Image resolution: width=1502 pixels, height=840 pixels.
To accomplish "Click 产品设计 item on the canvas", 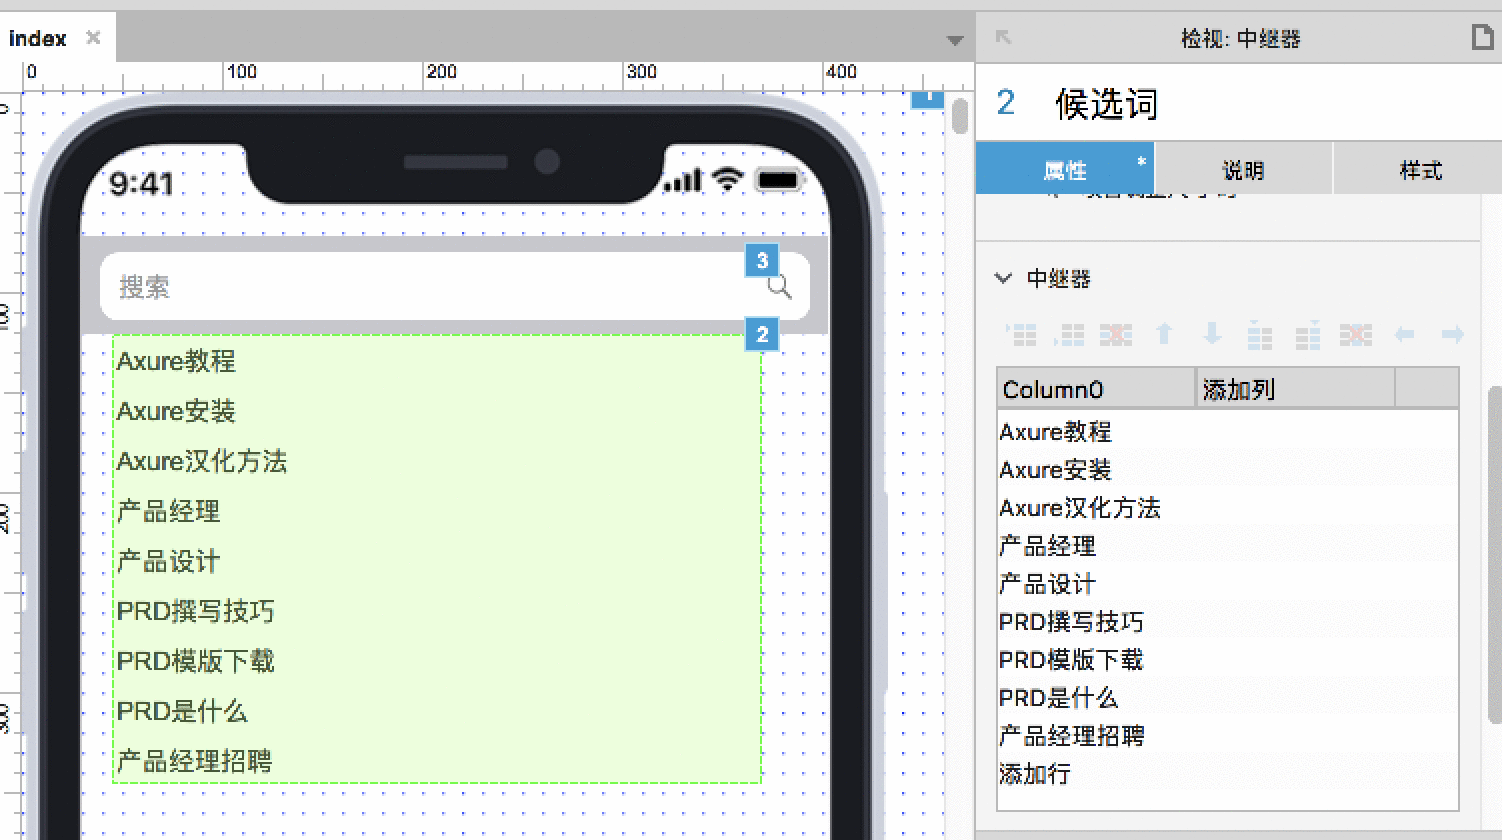I will coord(168,561).
